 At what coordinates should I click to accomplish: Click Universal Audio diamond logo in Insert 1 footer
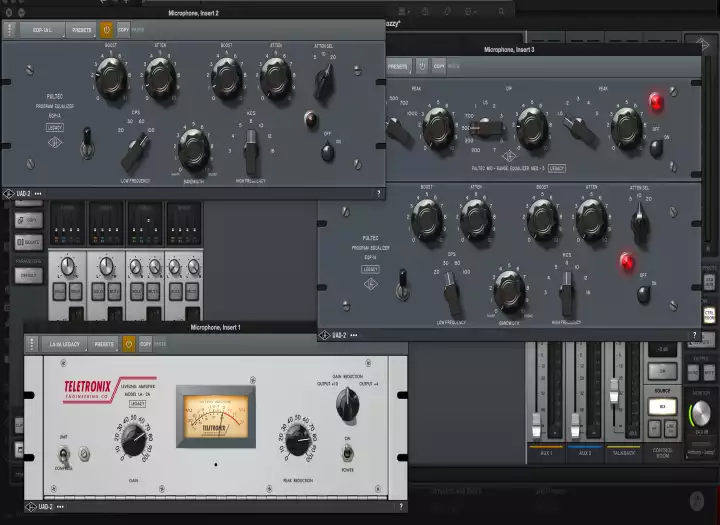[x=31, y=507]
